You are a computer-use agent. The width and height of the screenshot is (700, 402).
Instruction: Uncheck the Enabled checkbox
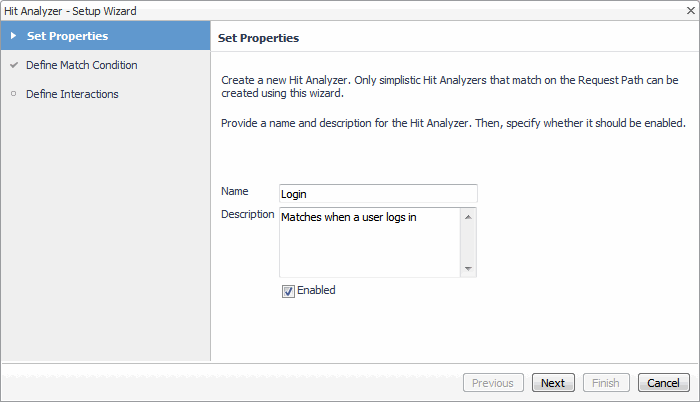pos(288,291)
